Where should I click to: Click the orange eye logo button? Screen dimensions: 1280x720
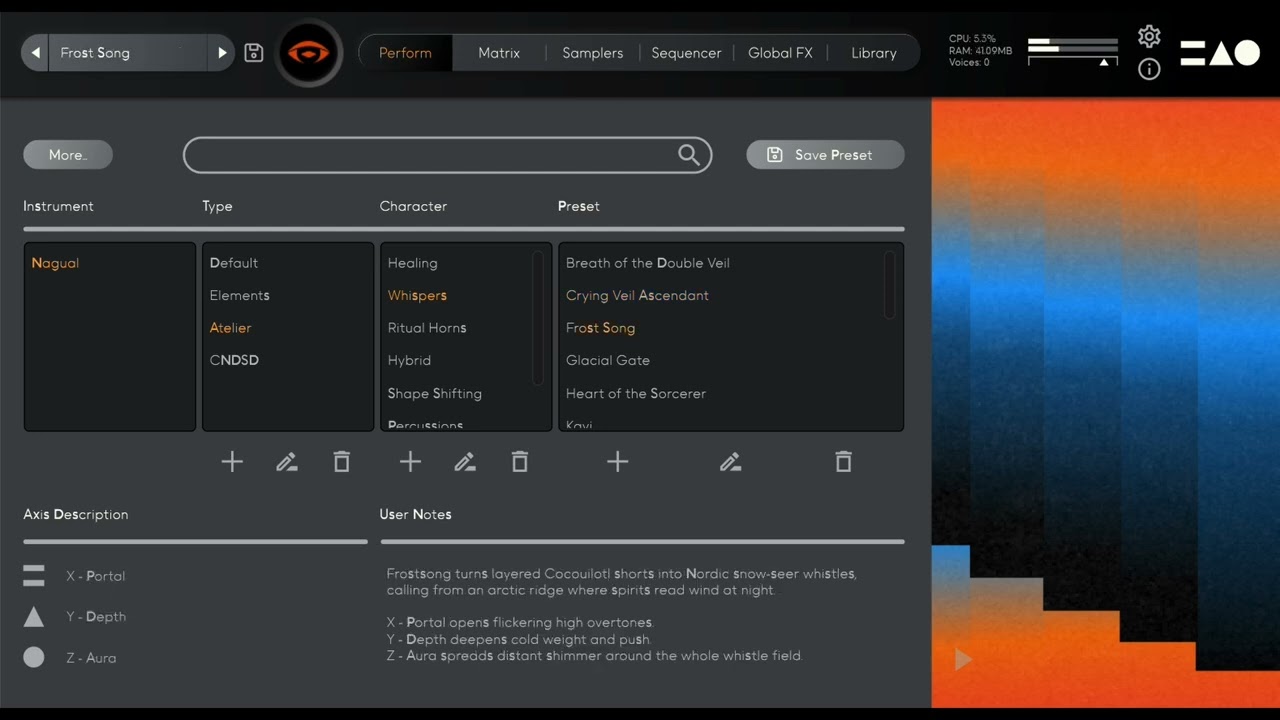(x=309, y=53)
